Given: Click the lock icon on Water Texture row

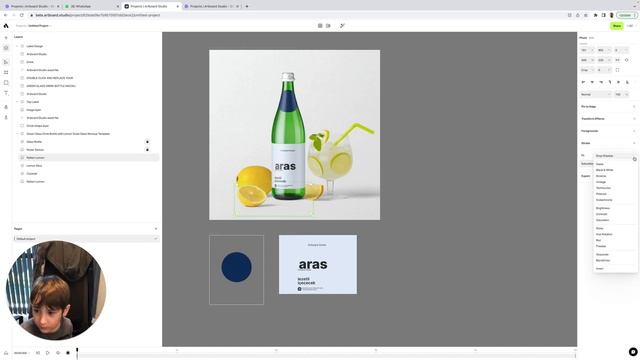Looking at the screenshot, I should (147, 150).
